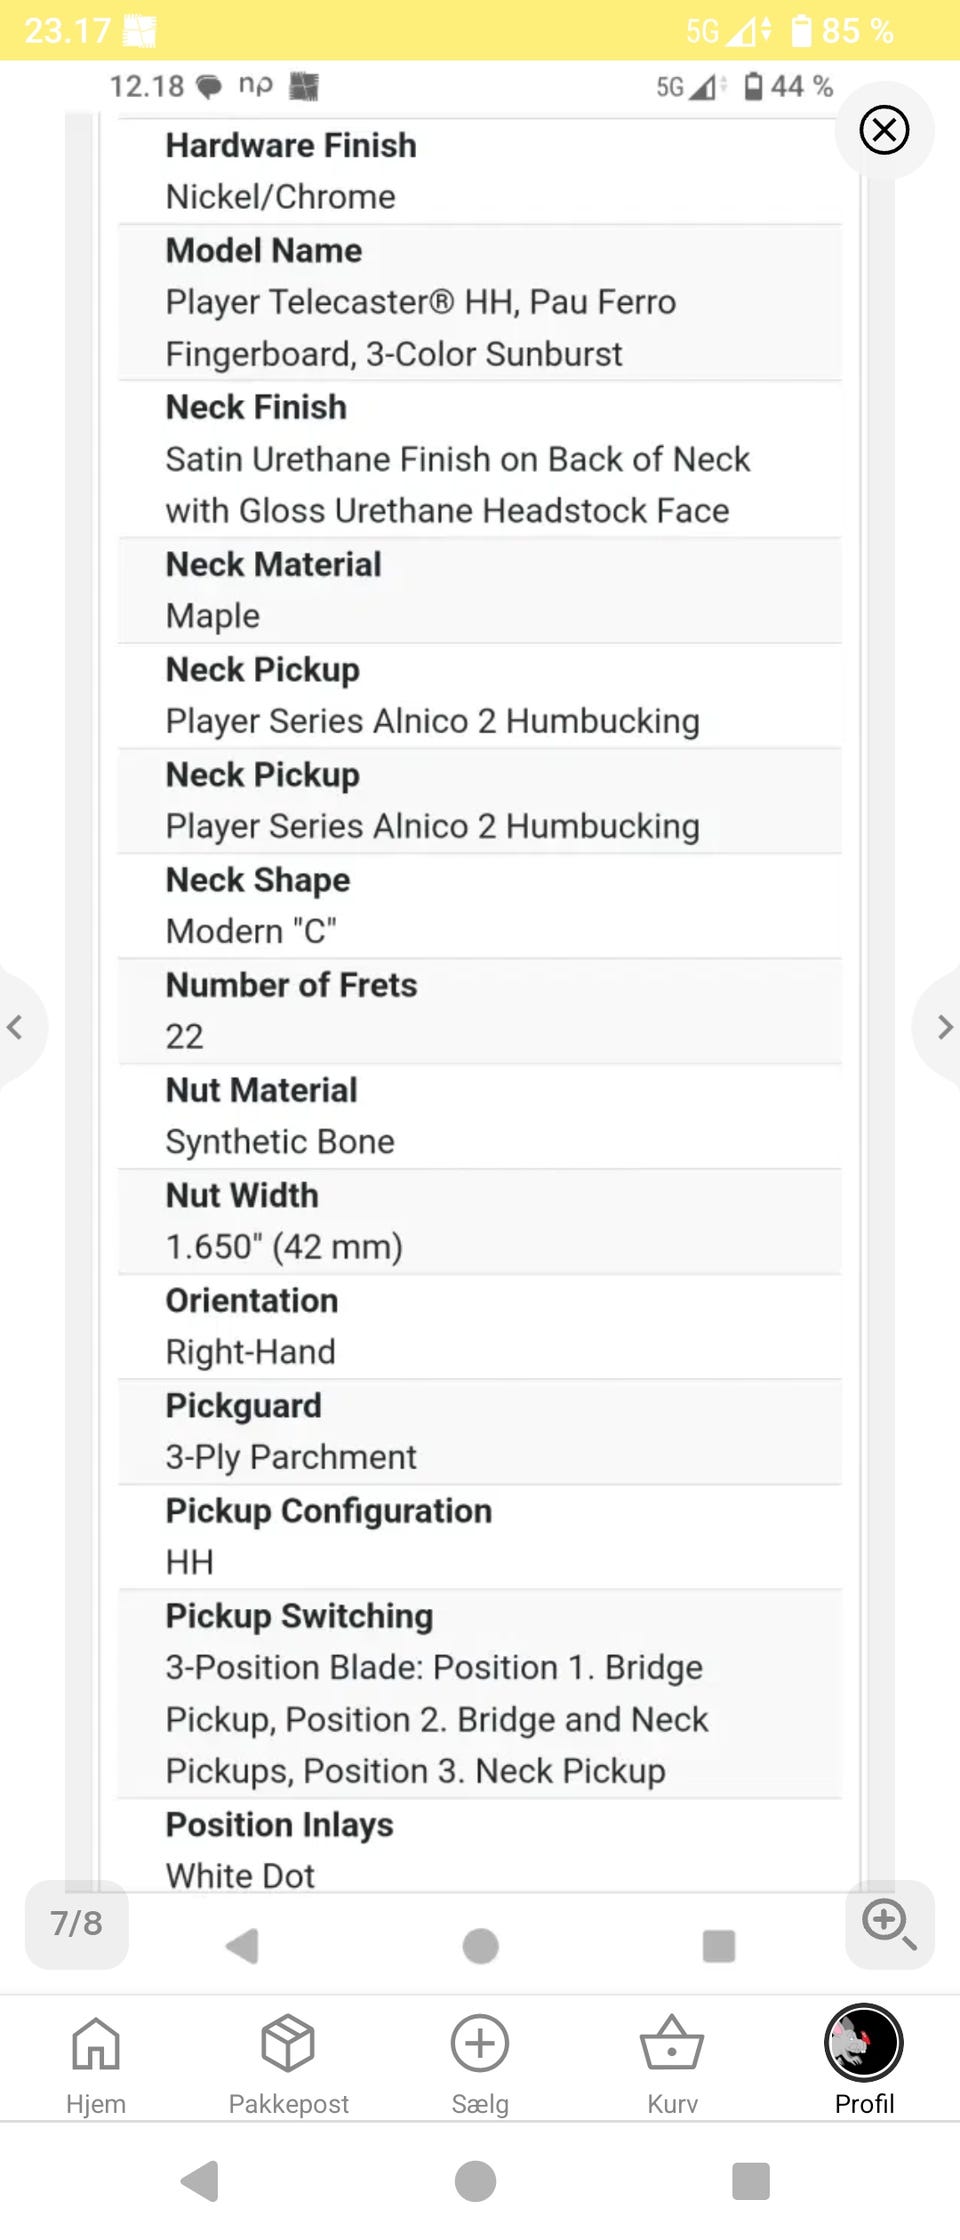Tap the Hardware Finish row
Screen dimensions: 960x2240
480,171
